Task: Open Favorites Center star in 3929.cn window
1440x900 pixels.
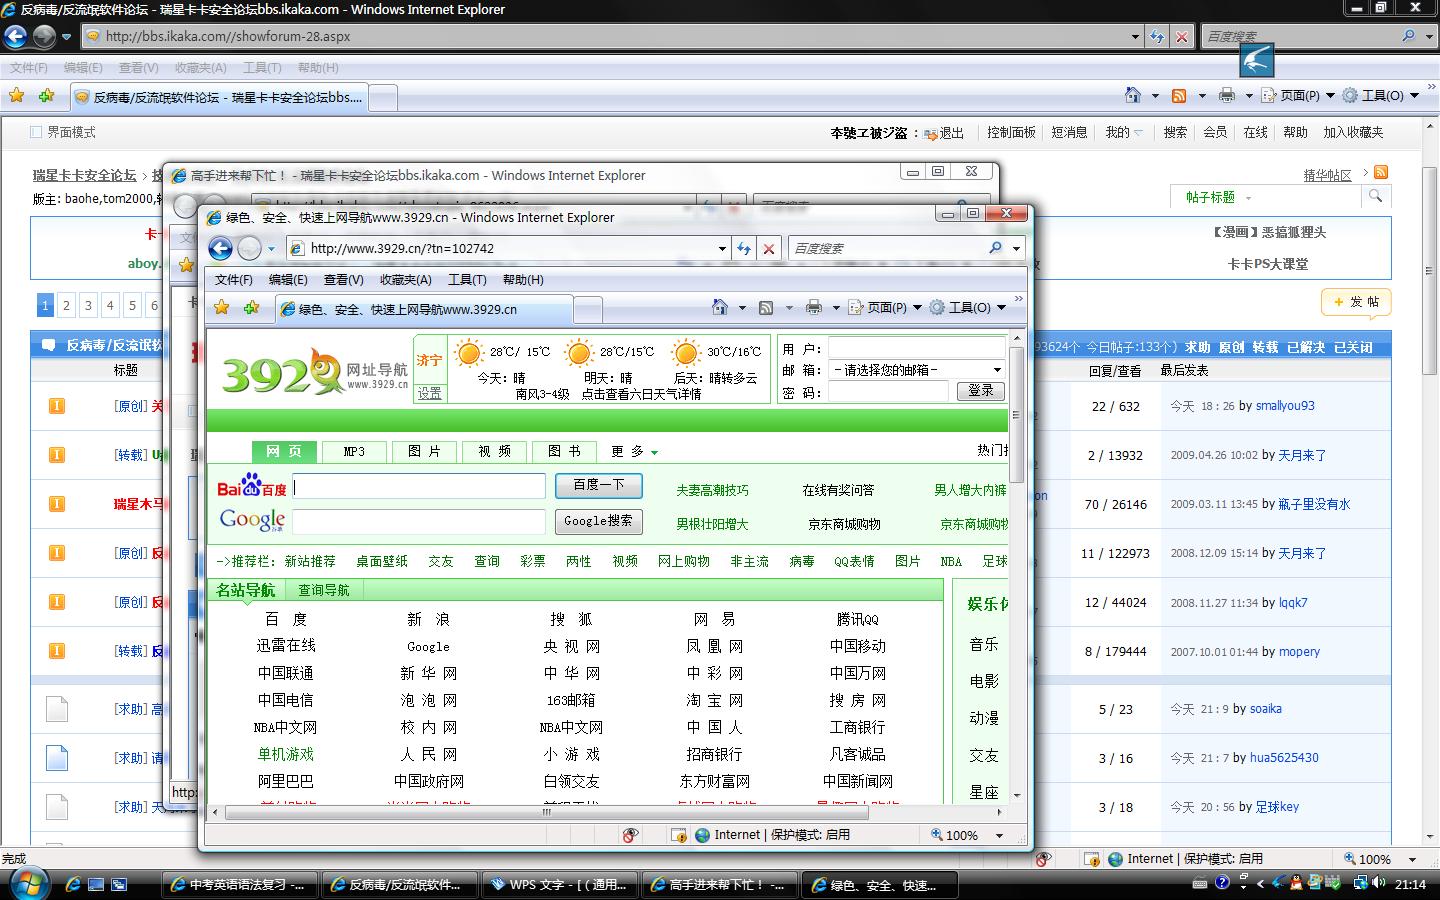Action: tap(222, 308)
